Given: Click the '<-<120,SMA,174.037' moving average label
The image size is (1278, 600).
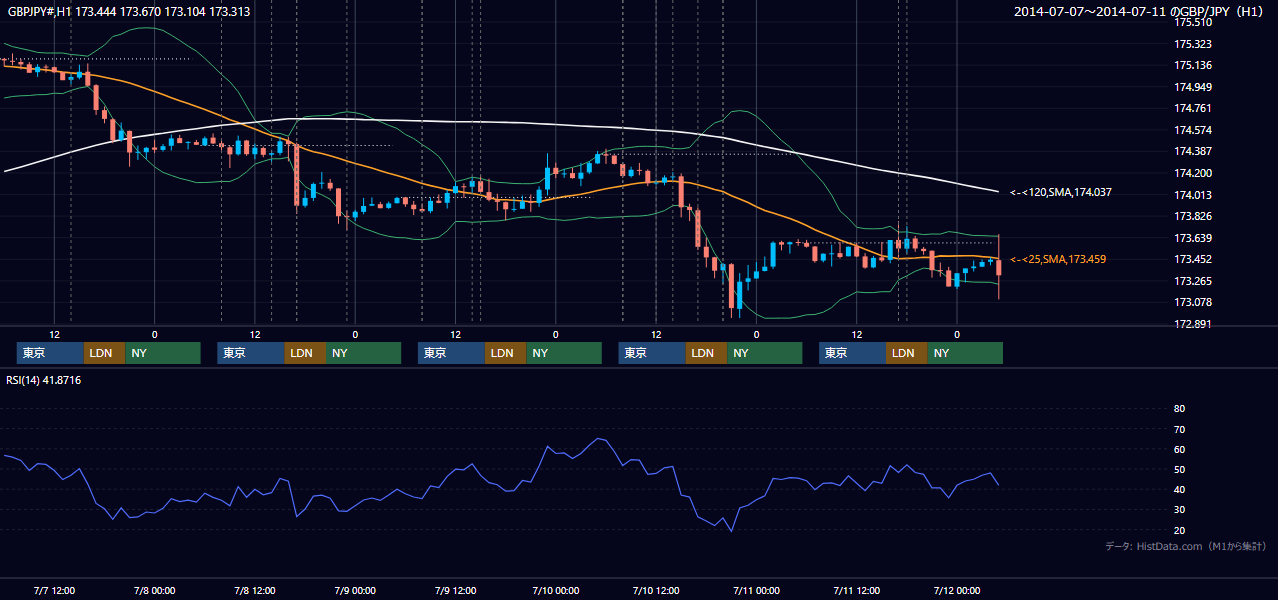Looking at the screenshot, I should pyautogui.click(x=1061, y=192).
